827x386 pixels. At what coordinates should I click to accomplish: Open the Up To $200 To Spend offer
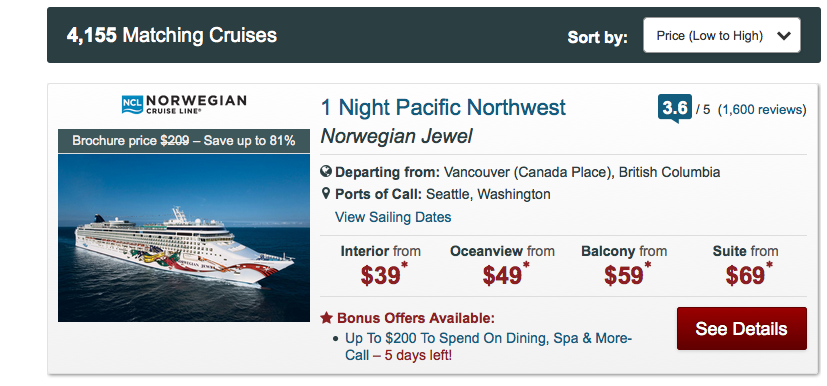(x=488, y=346)
